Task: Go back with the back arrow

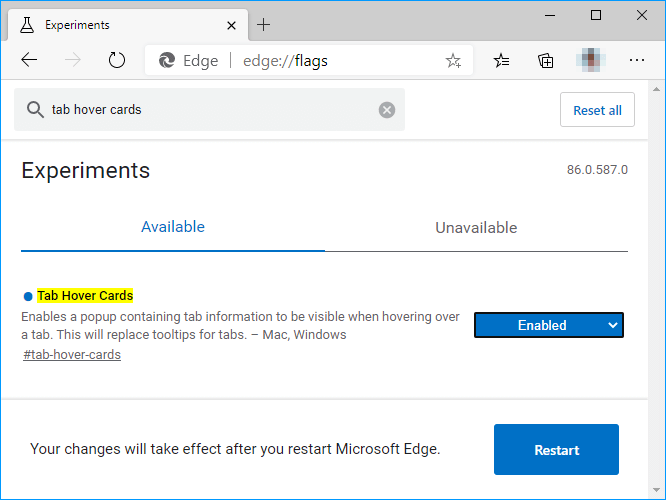Action: (29, 60)
